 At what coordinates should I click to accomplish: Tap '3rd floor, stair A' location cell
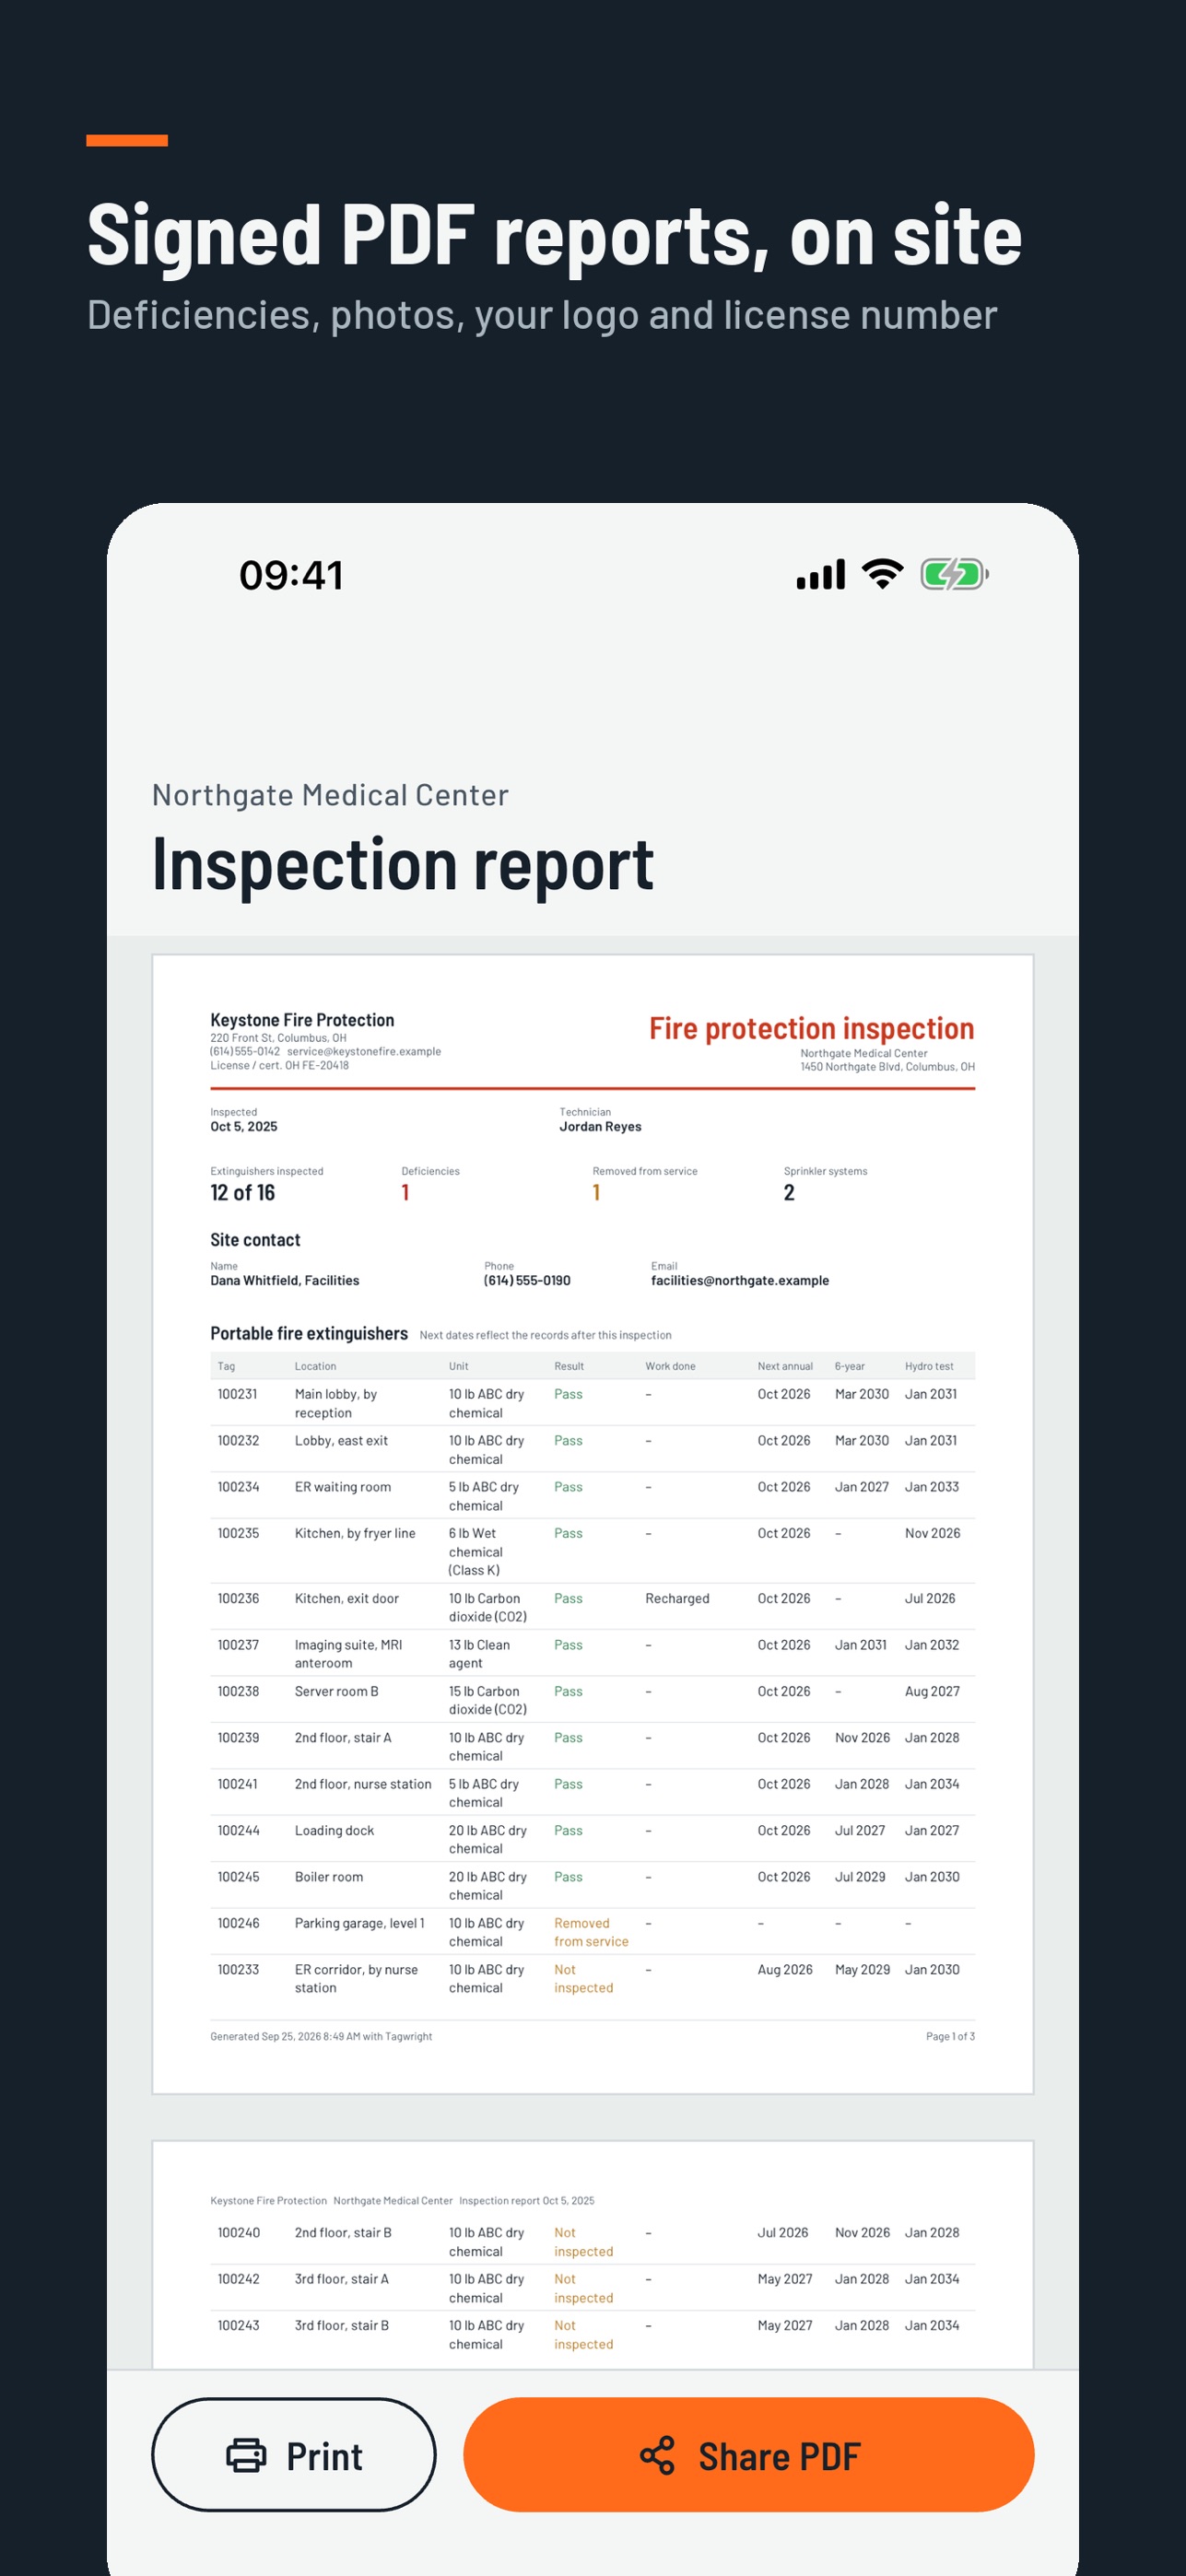(341, 2279)
